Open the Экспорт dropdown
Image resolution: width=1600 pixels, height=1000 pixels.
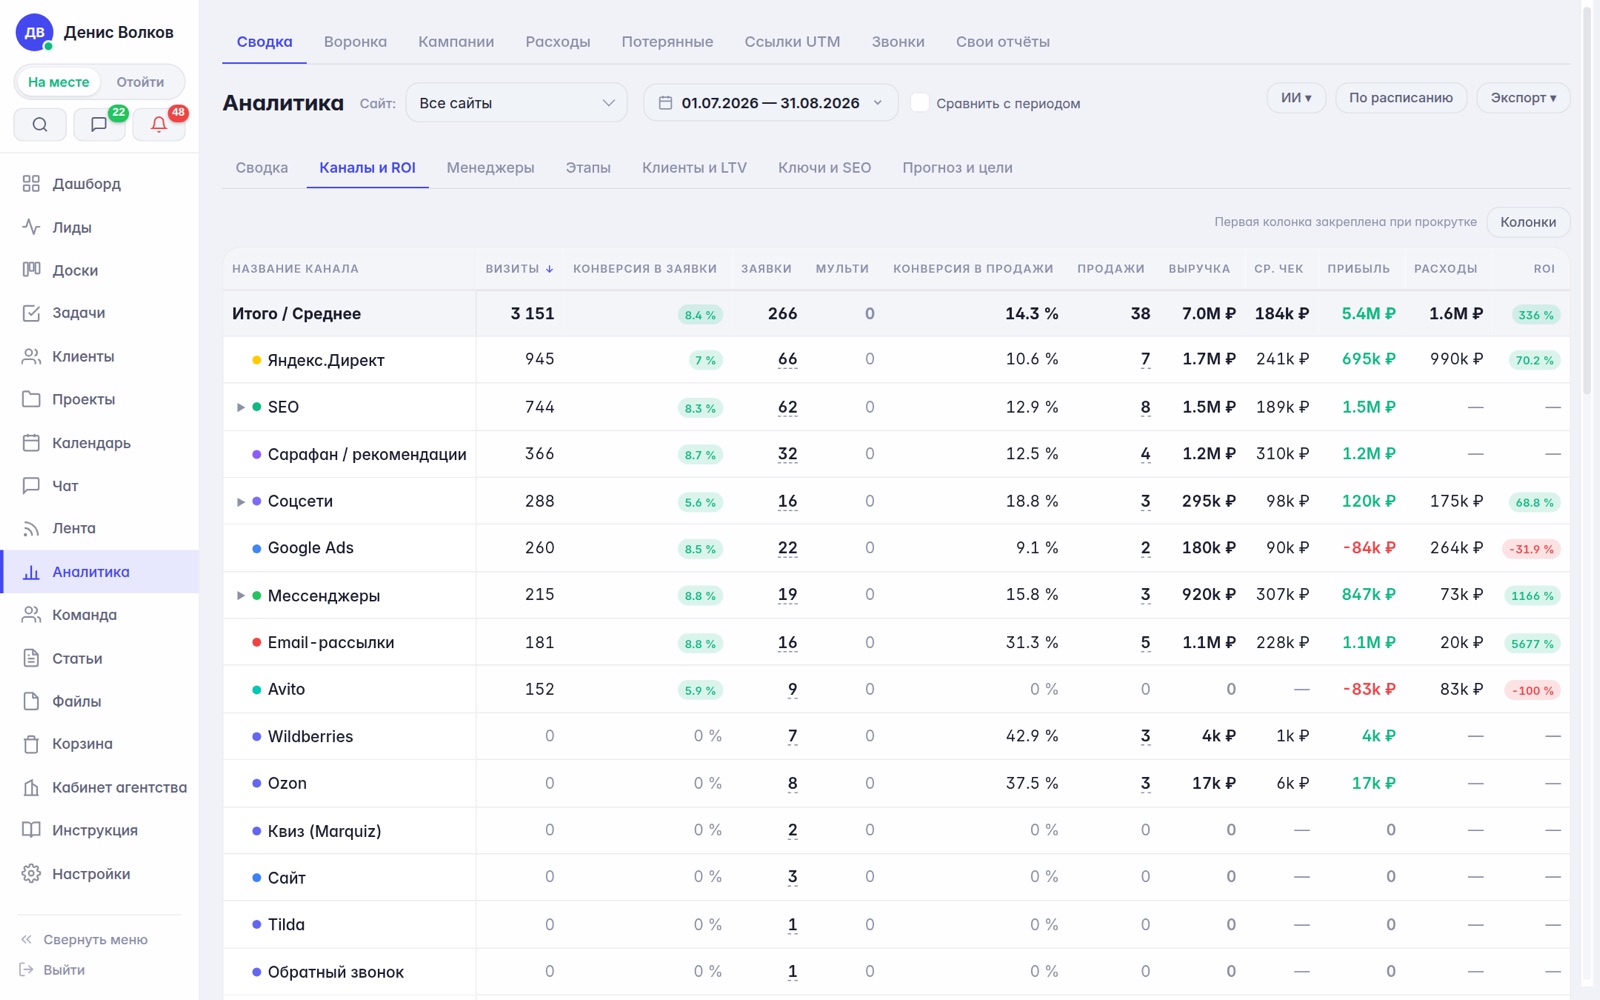(1523, 98)
